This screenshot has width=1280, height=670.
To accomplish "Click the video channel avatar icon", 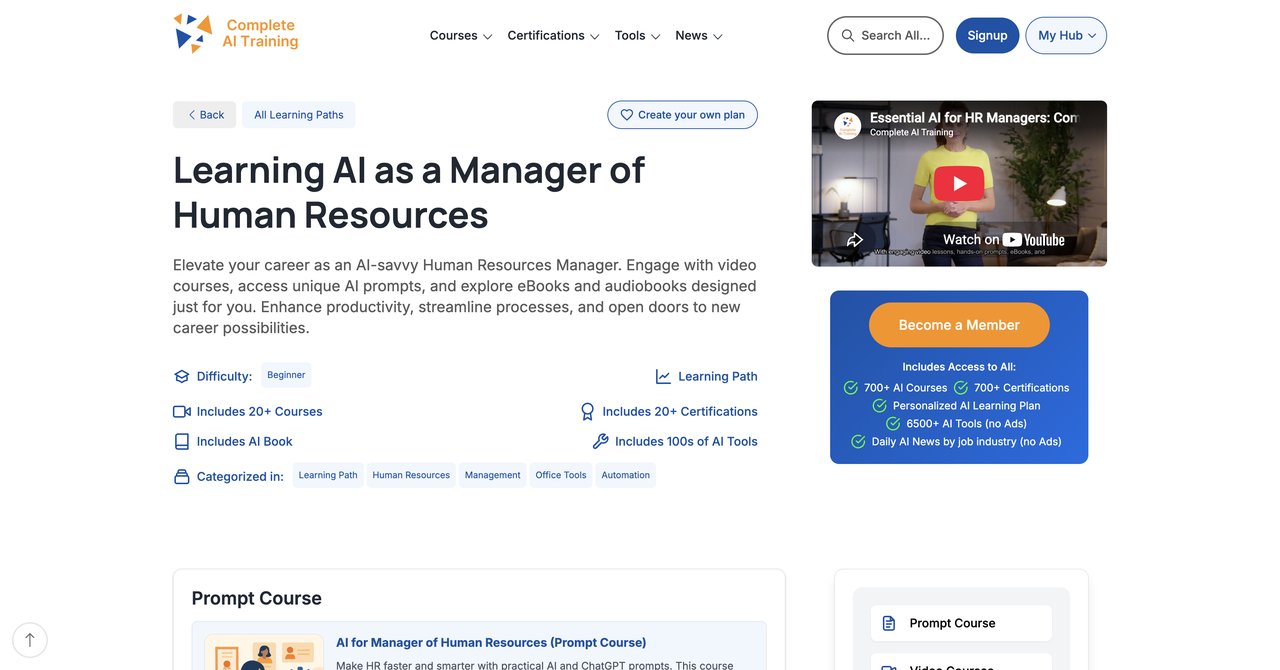I will (x=848, y=125).
